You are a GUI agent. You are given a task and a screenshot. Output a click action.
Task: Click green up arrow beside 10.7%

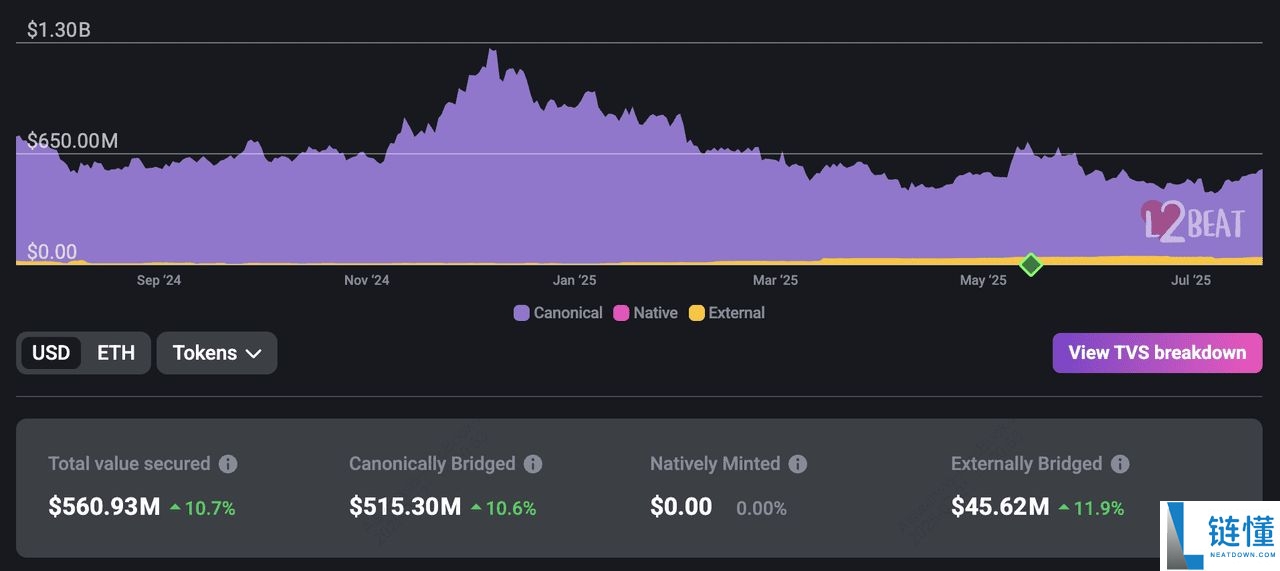[175, 508]
